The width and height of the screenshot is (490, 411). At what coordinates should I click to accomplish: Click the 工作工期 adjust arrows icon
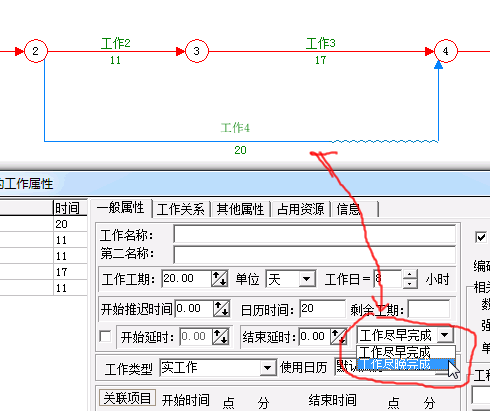(220, 279)
